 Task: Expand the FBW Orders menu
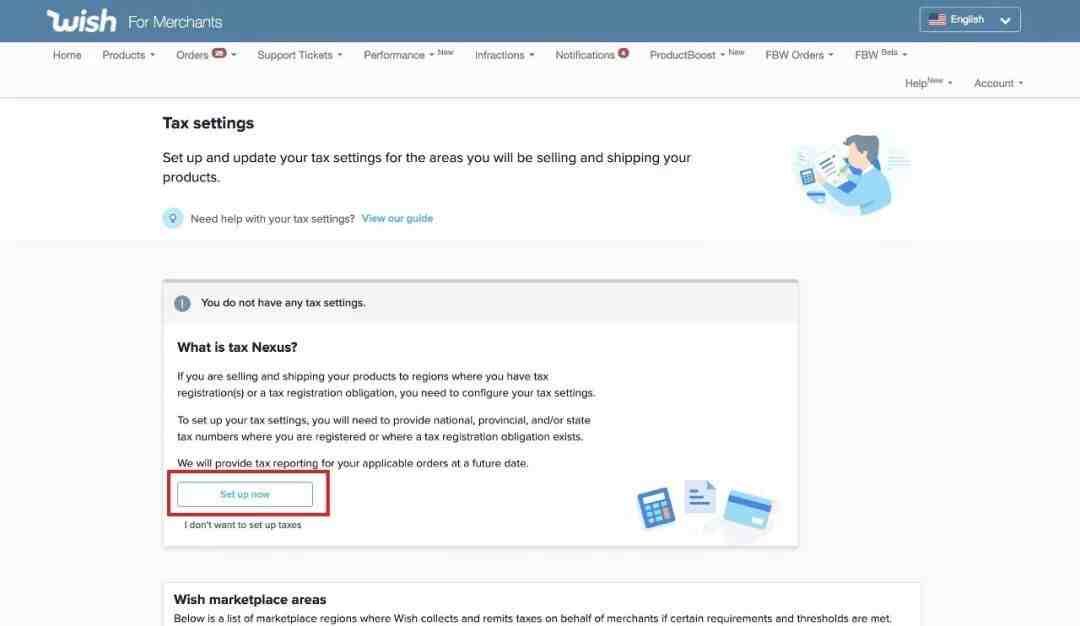pyautogui.click(x=799, y=55)
